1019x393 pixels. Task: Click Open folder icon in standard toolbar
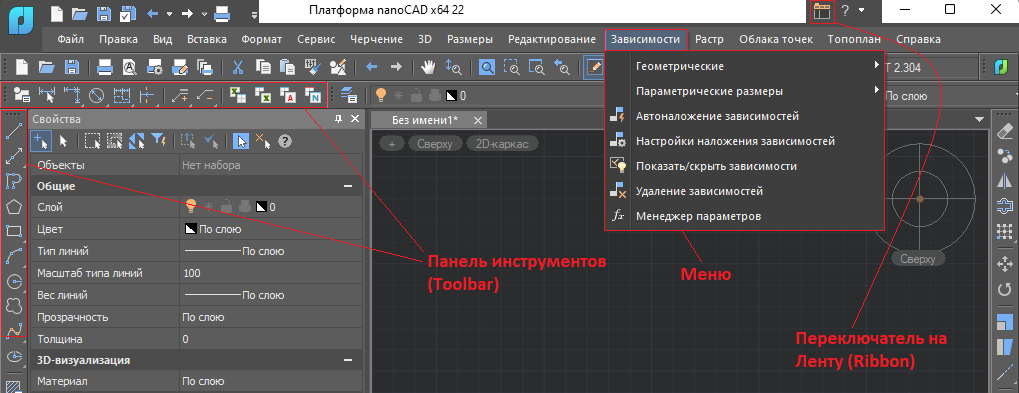point(46,66)
